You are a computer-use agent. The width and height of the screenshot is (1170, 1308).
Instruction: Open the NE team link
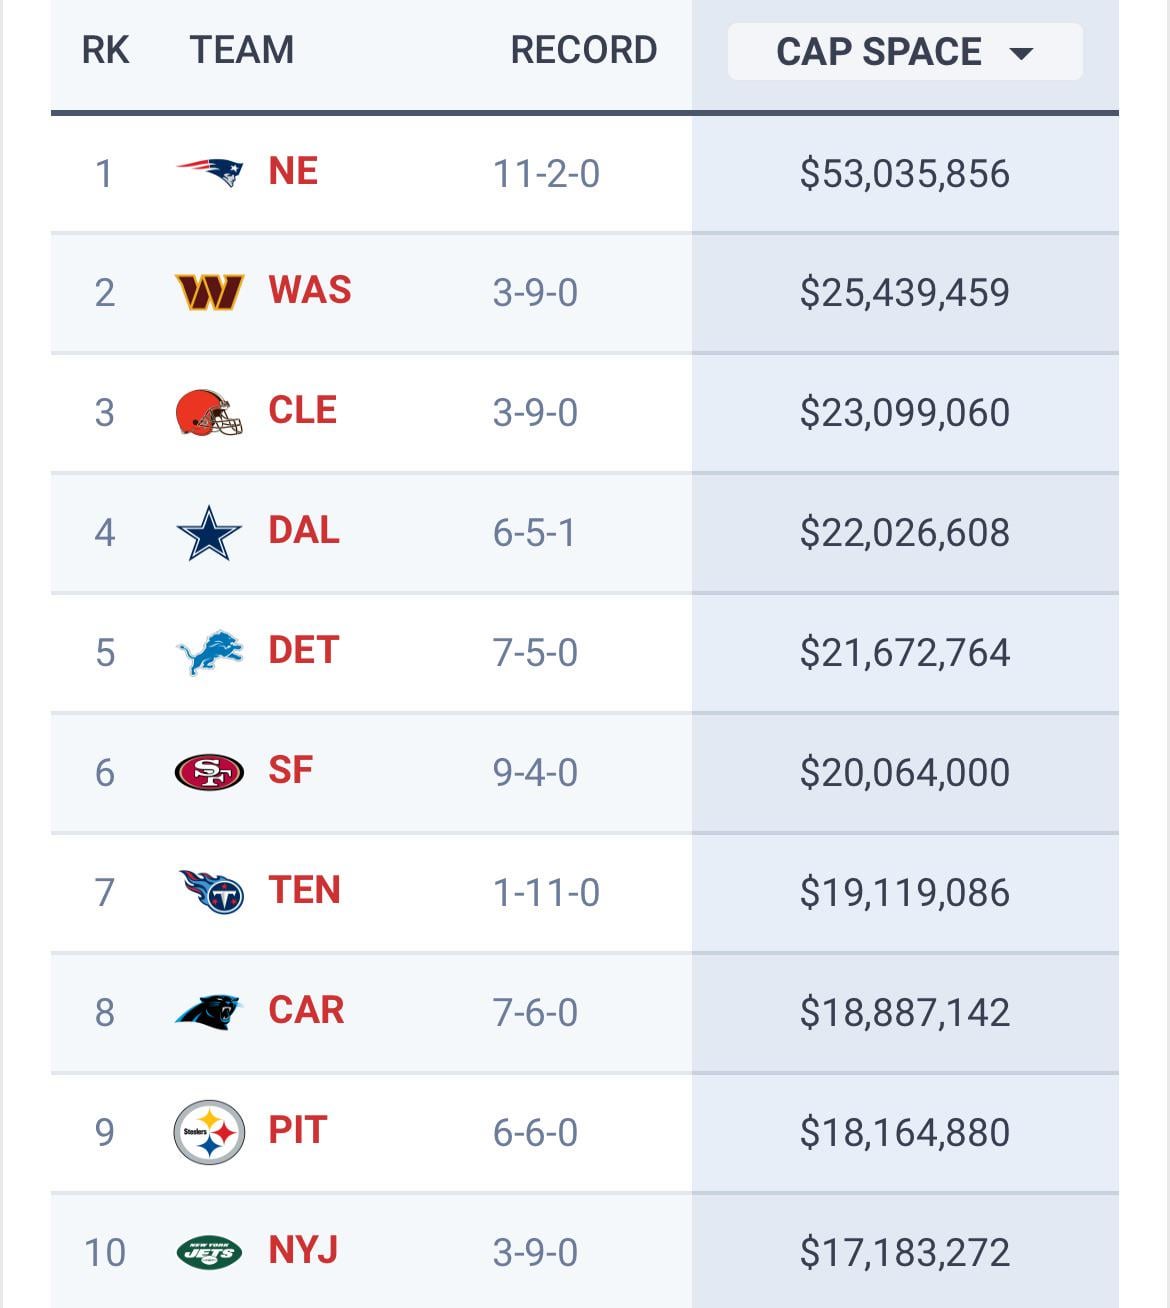coord(293,171)
